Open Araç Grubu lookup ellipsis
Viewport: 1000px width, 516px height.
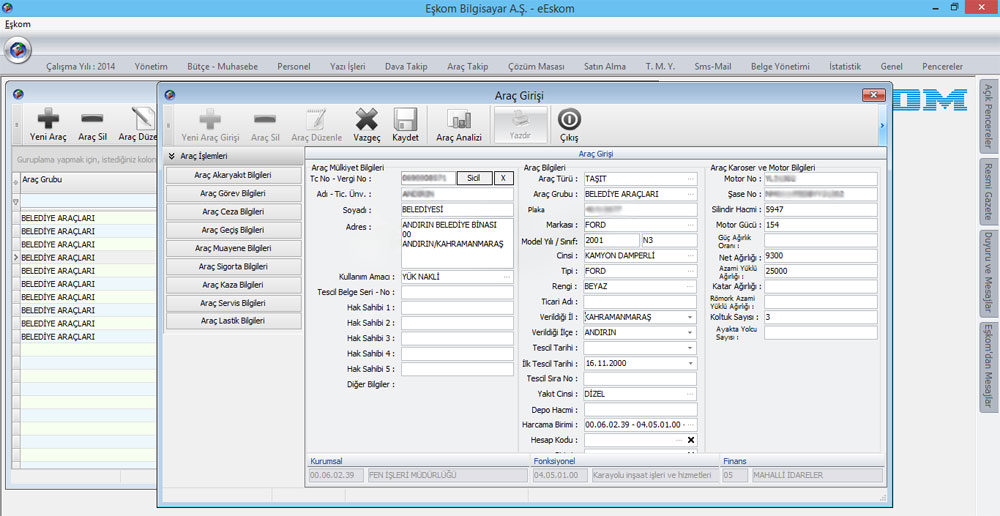691,195
